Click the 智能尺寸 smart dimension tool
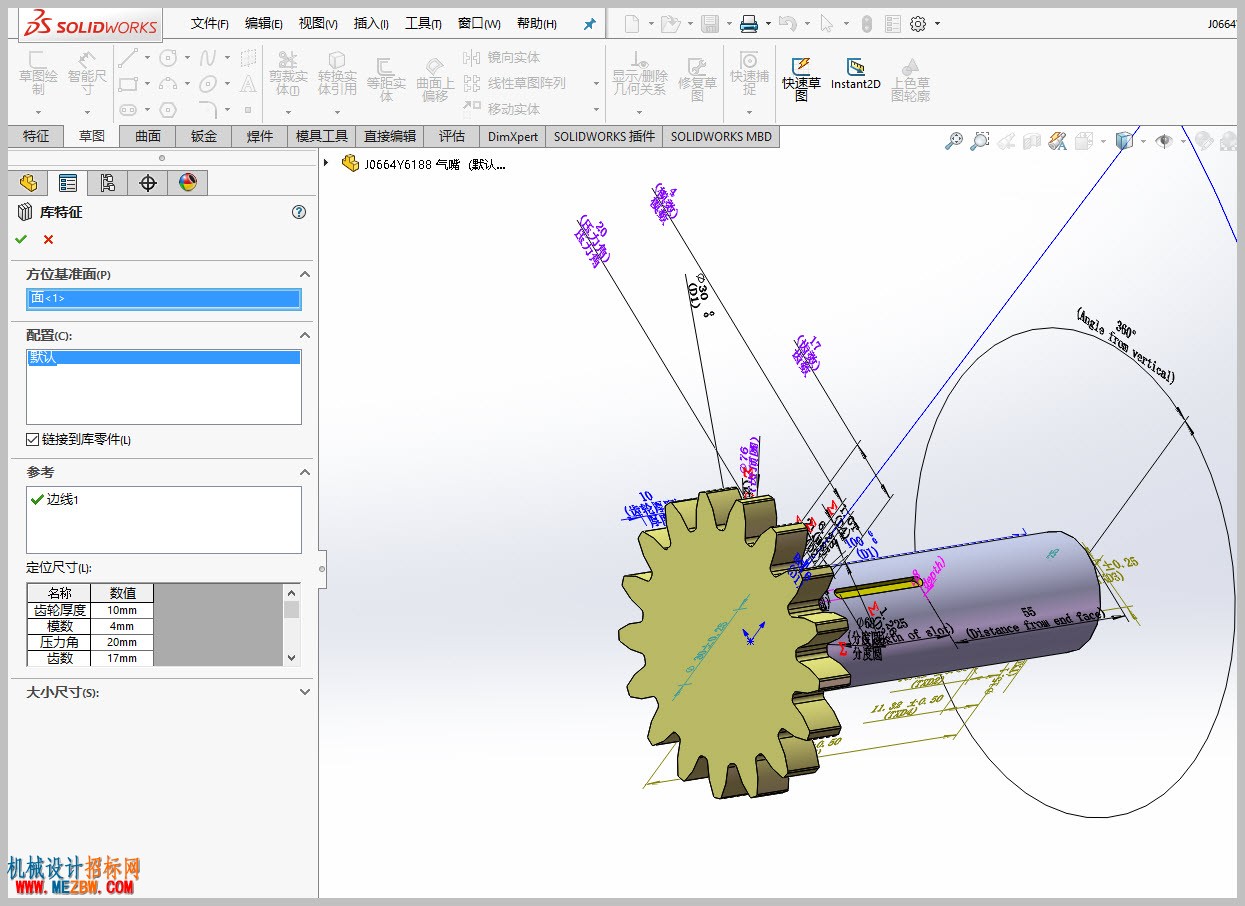Viewport: 1245px width, 906px height. (87, 72)
